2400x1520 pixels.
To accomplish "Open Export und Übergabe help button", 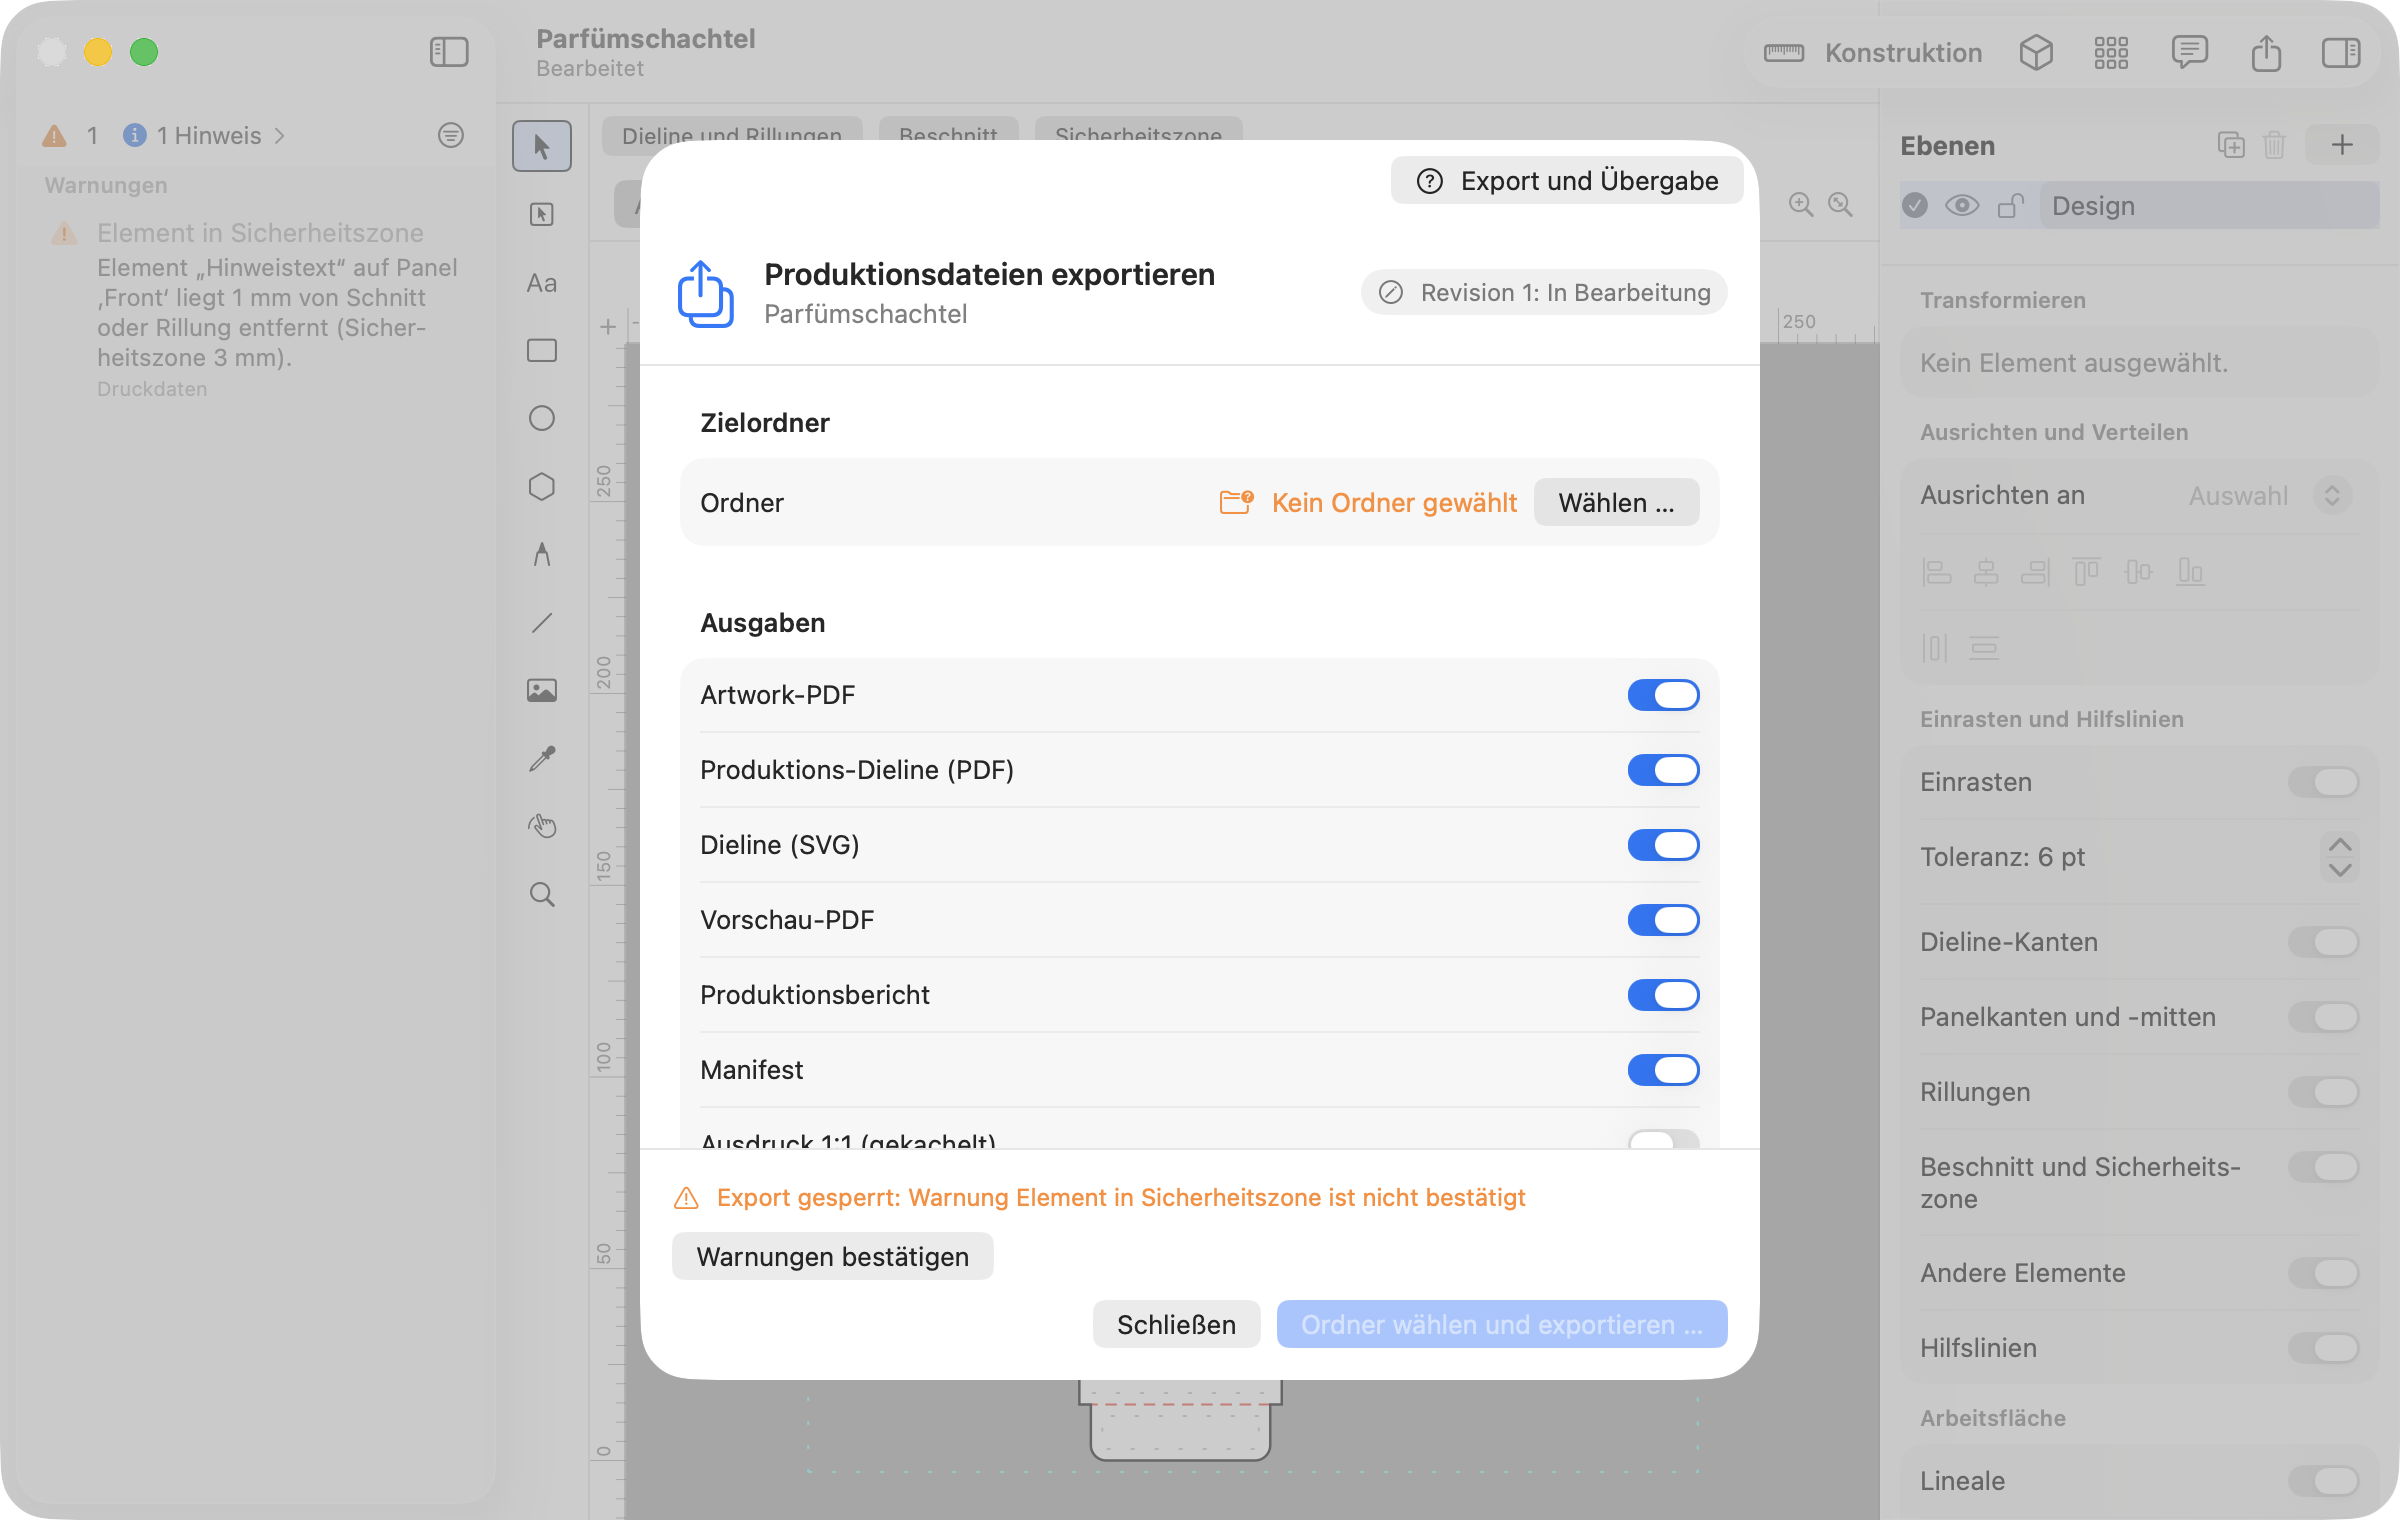I will tap(1567, 181).
